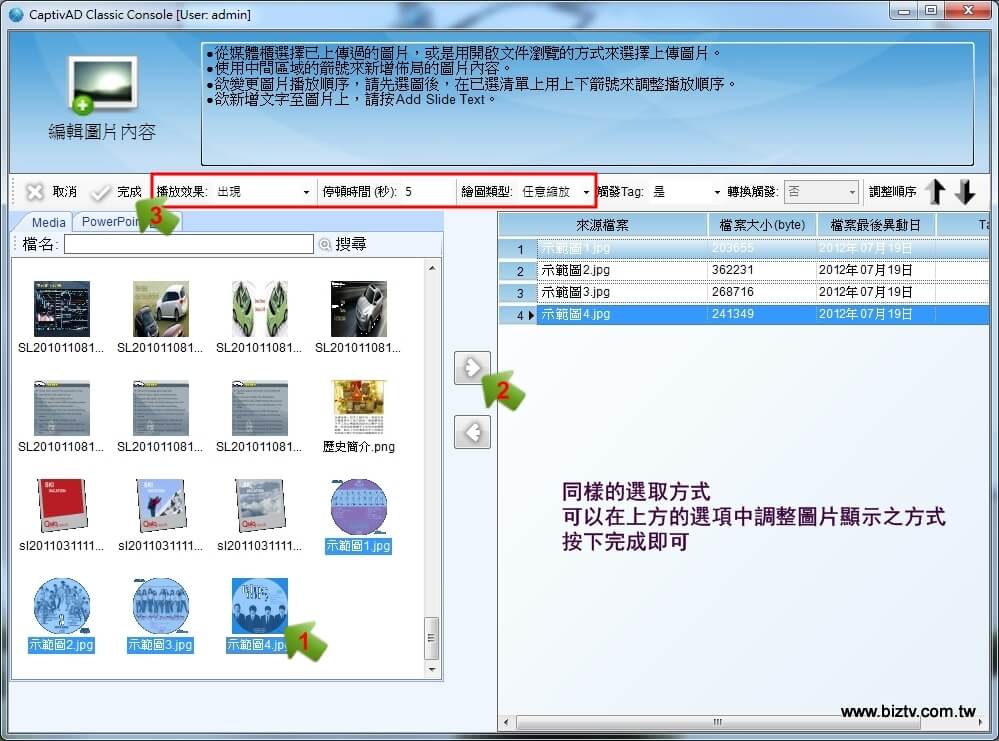Open the 轉換觸發 combo box
The height and width of the screenshot is (741, 999).
821,192
